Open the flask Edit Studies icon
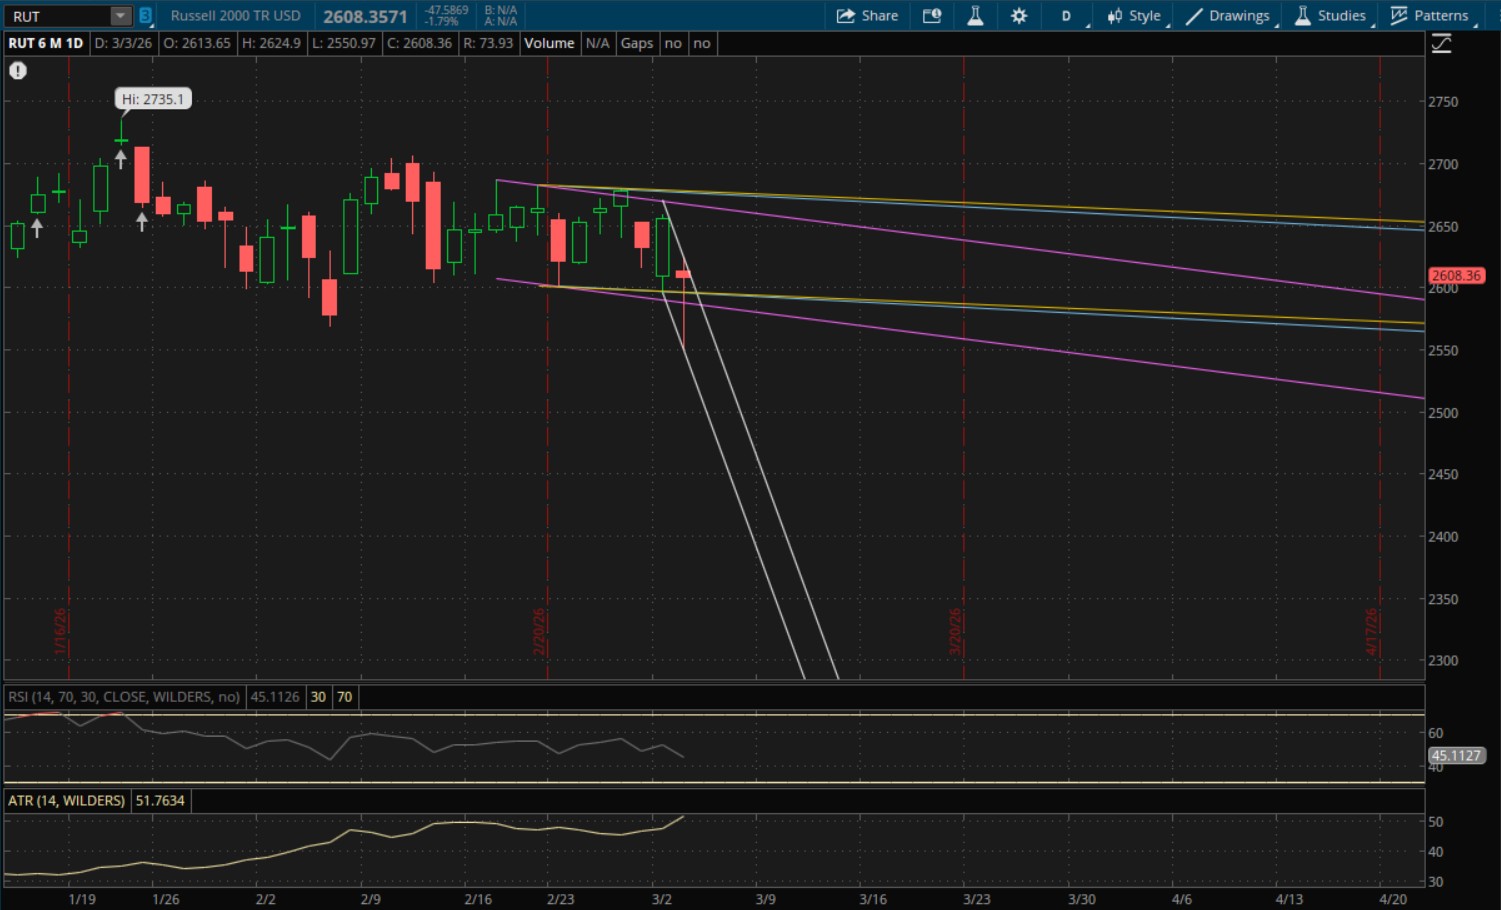 click(x=975, y=16)
